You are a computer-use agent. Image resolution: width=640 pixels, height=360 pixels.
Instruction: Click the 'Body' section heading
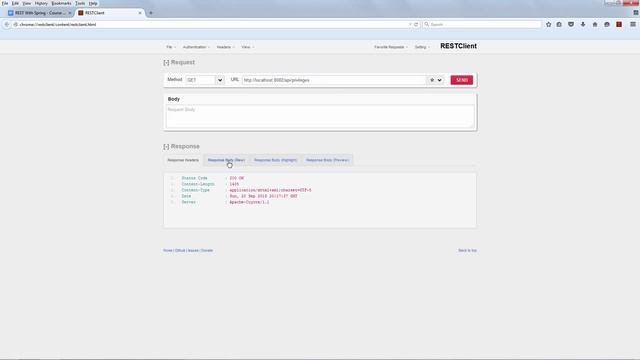(x=174, y=99)
